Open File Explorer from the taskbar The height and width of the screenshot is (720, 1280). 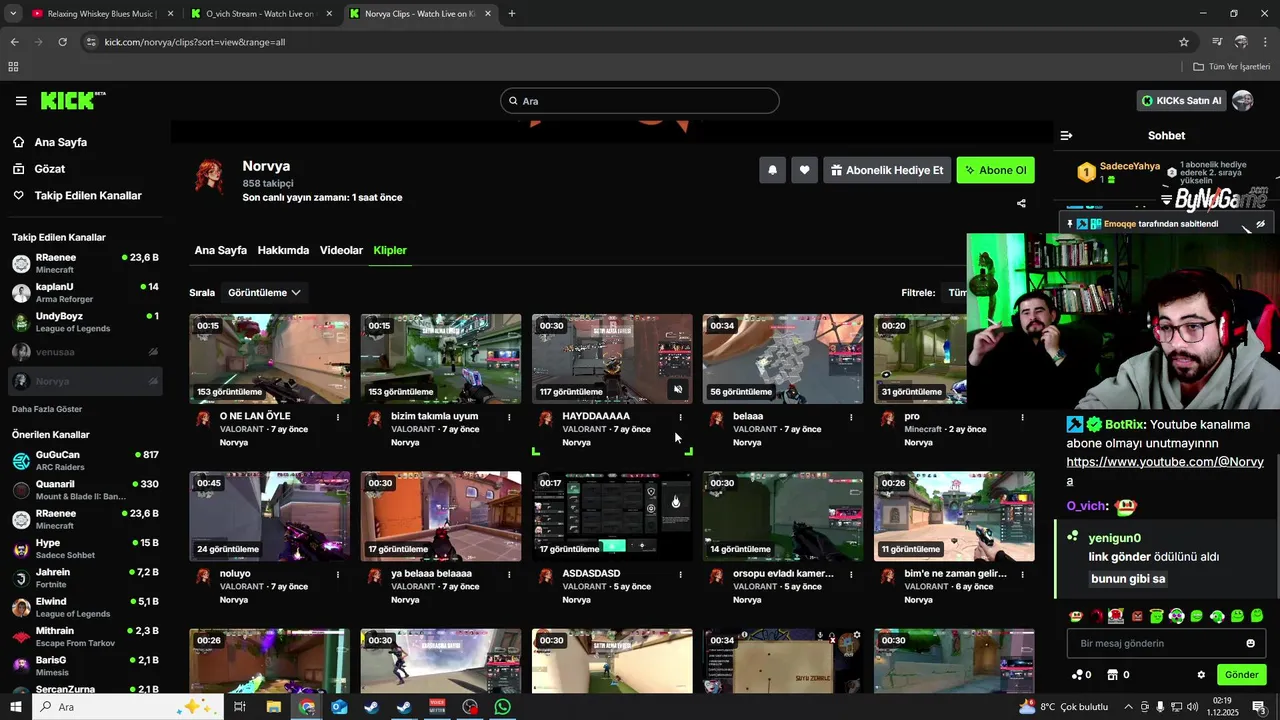coord(273,707)
